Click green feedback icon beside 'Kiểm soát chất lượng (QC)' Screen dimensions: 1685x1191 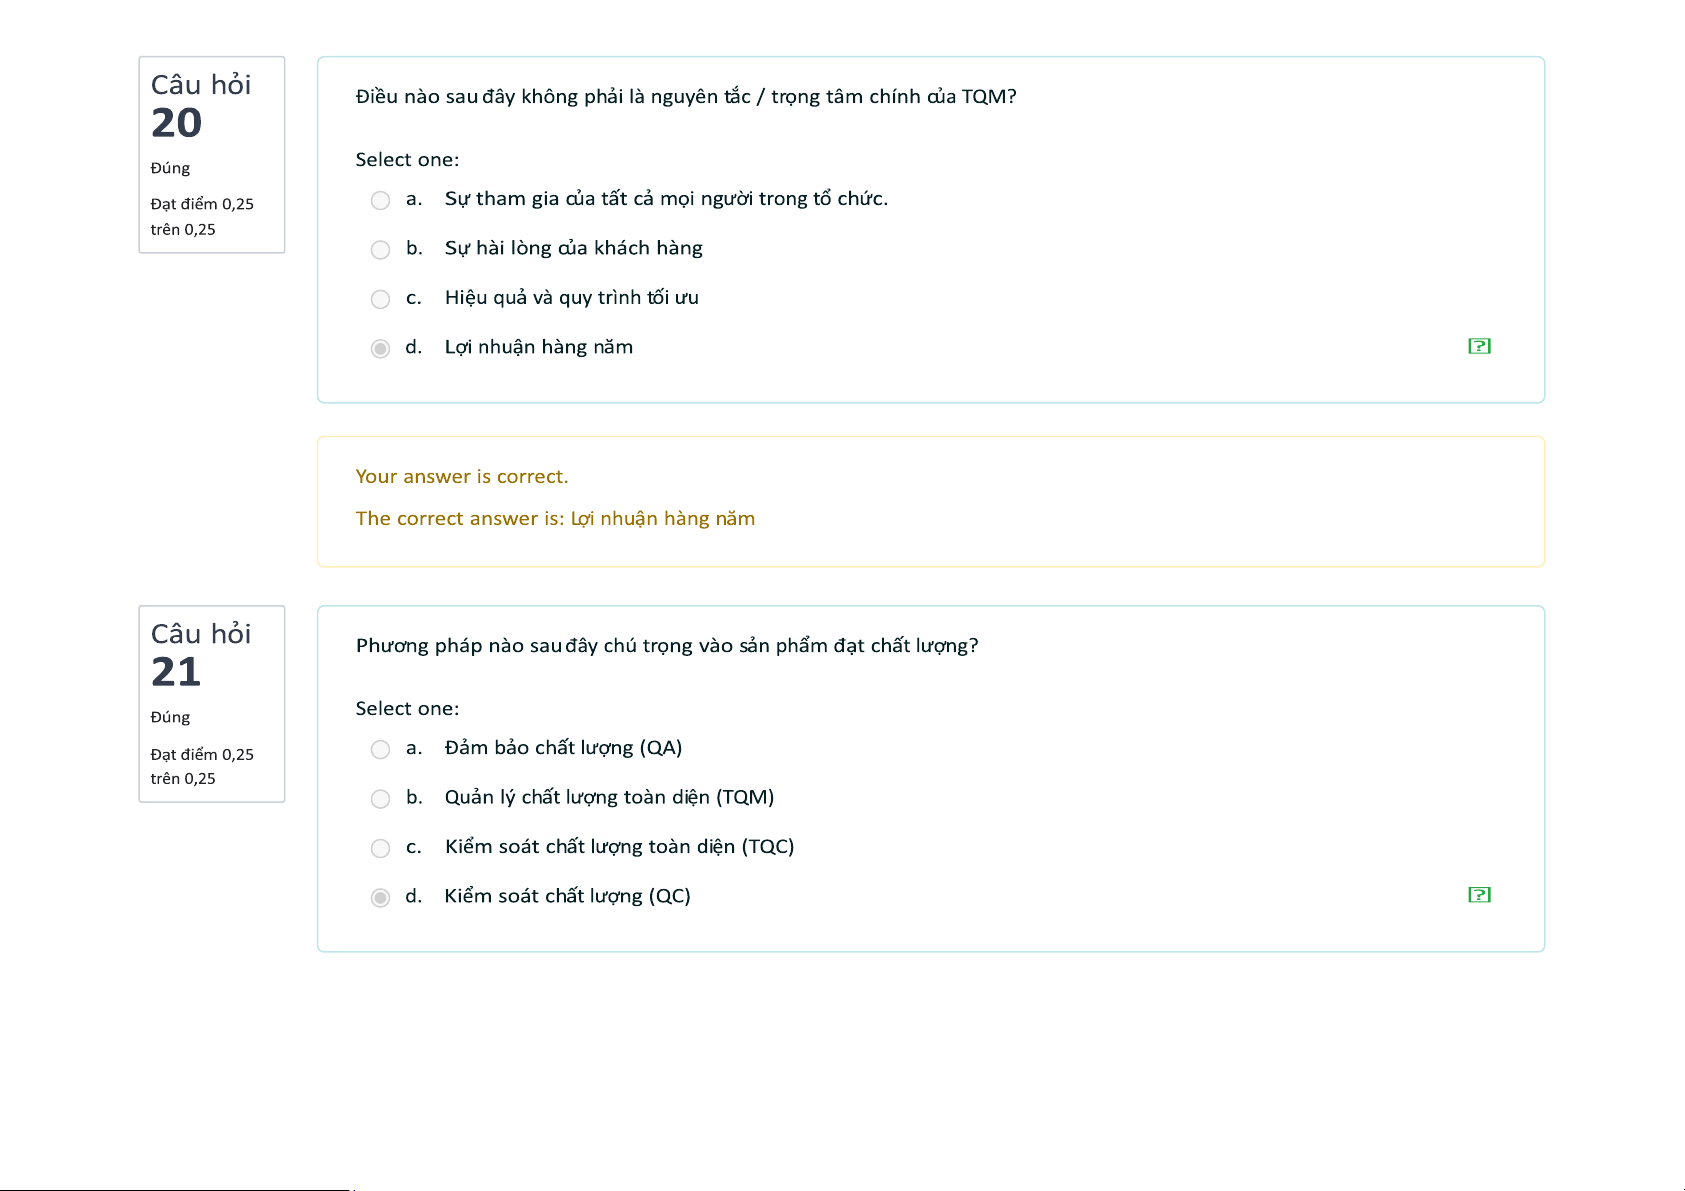1479,895
